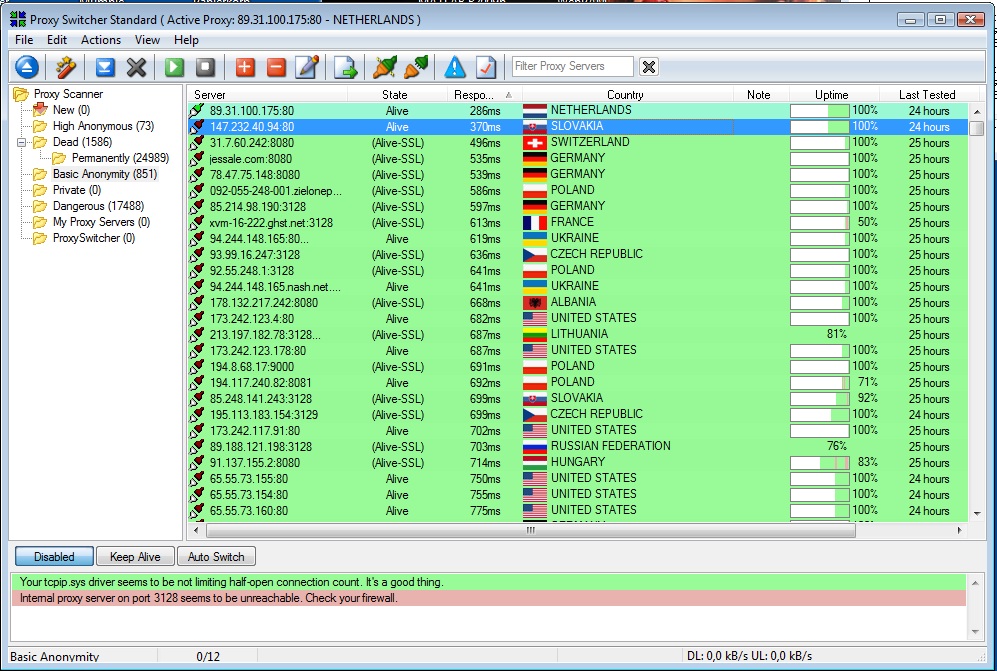Open the Permanently (24989) subfolder

120,158
